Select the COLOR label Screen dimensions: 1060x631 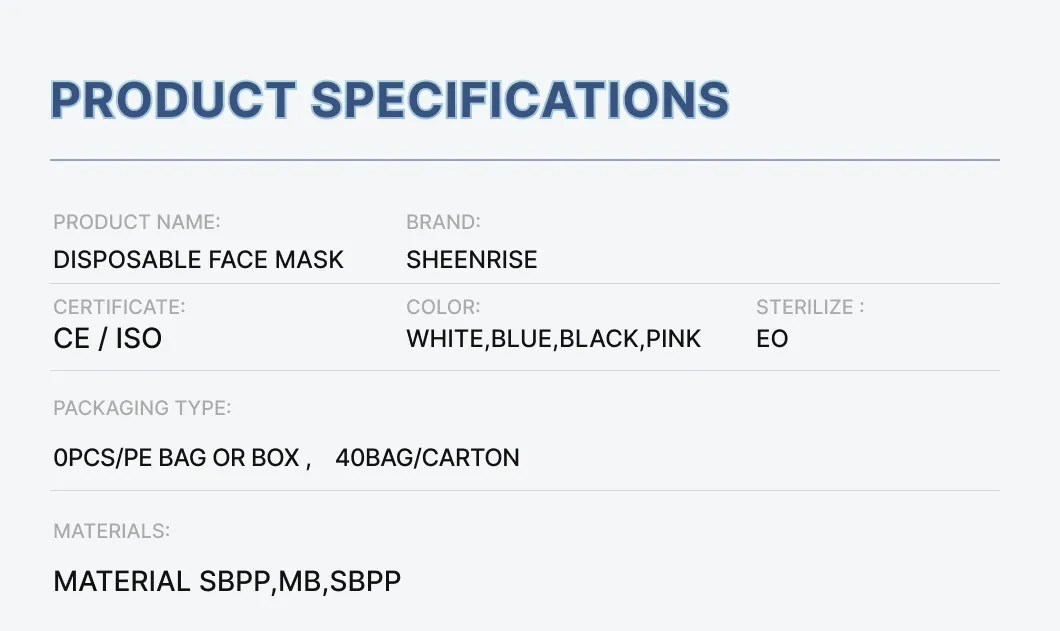[443, 307]
